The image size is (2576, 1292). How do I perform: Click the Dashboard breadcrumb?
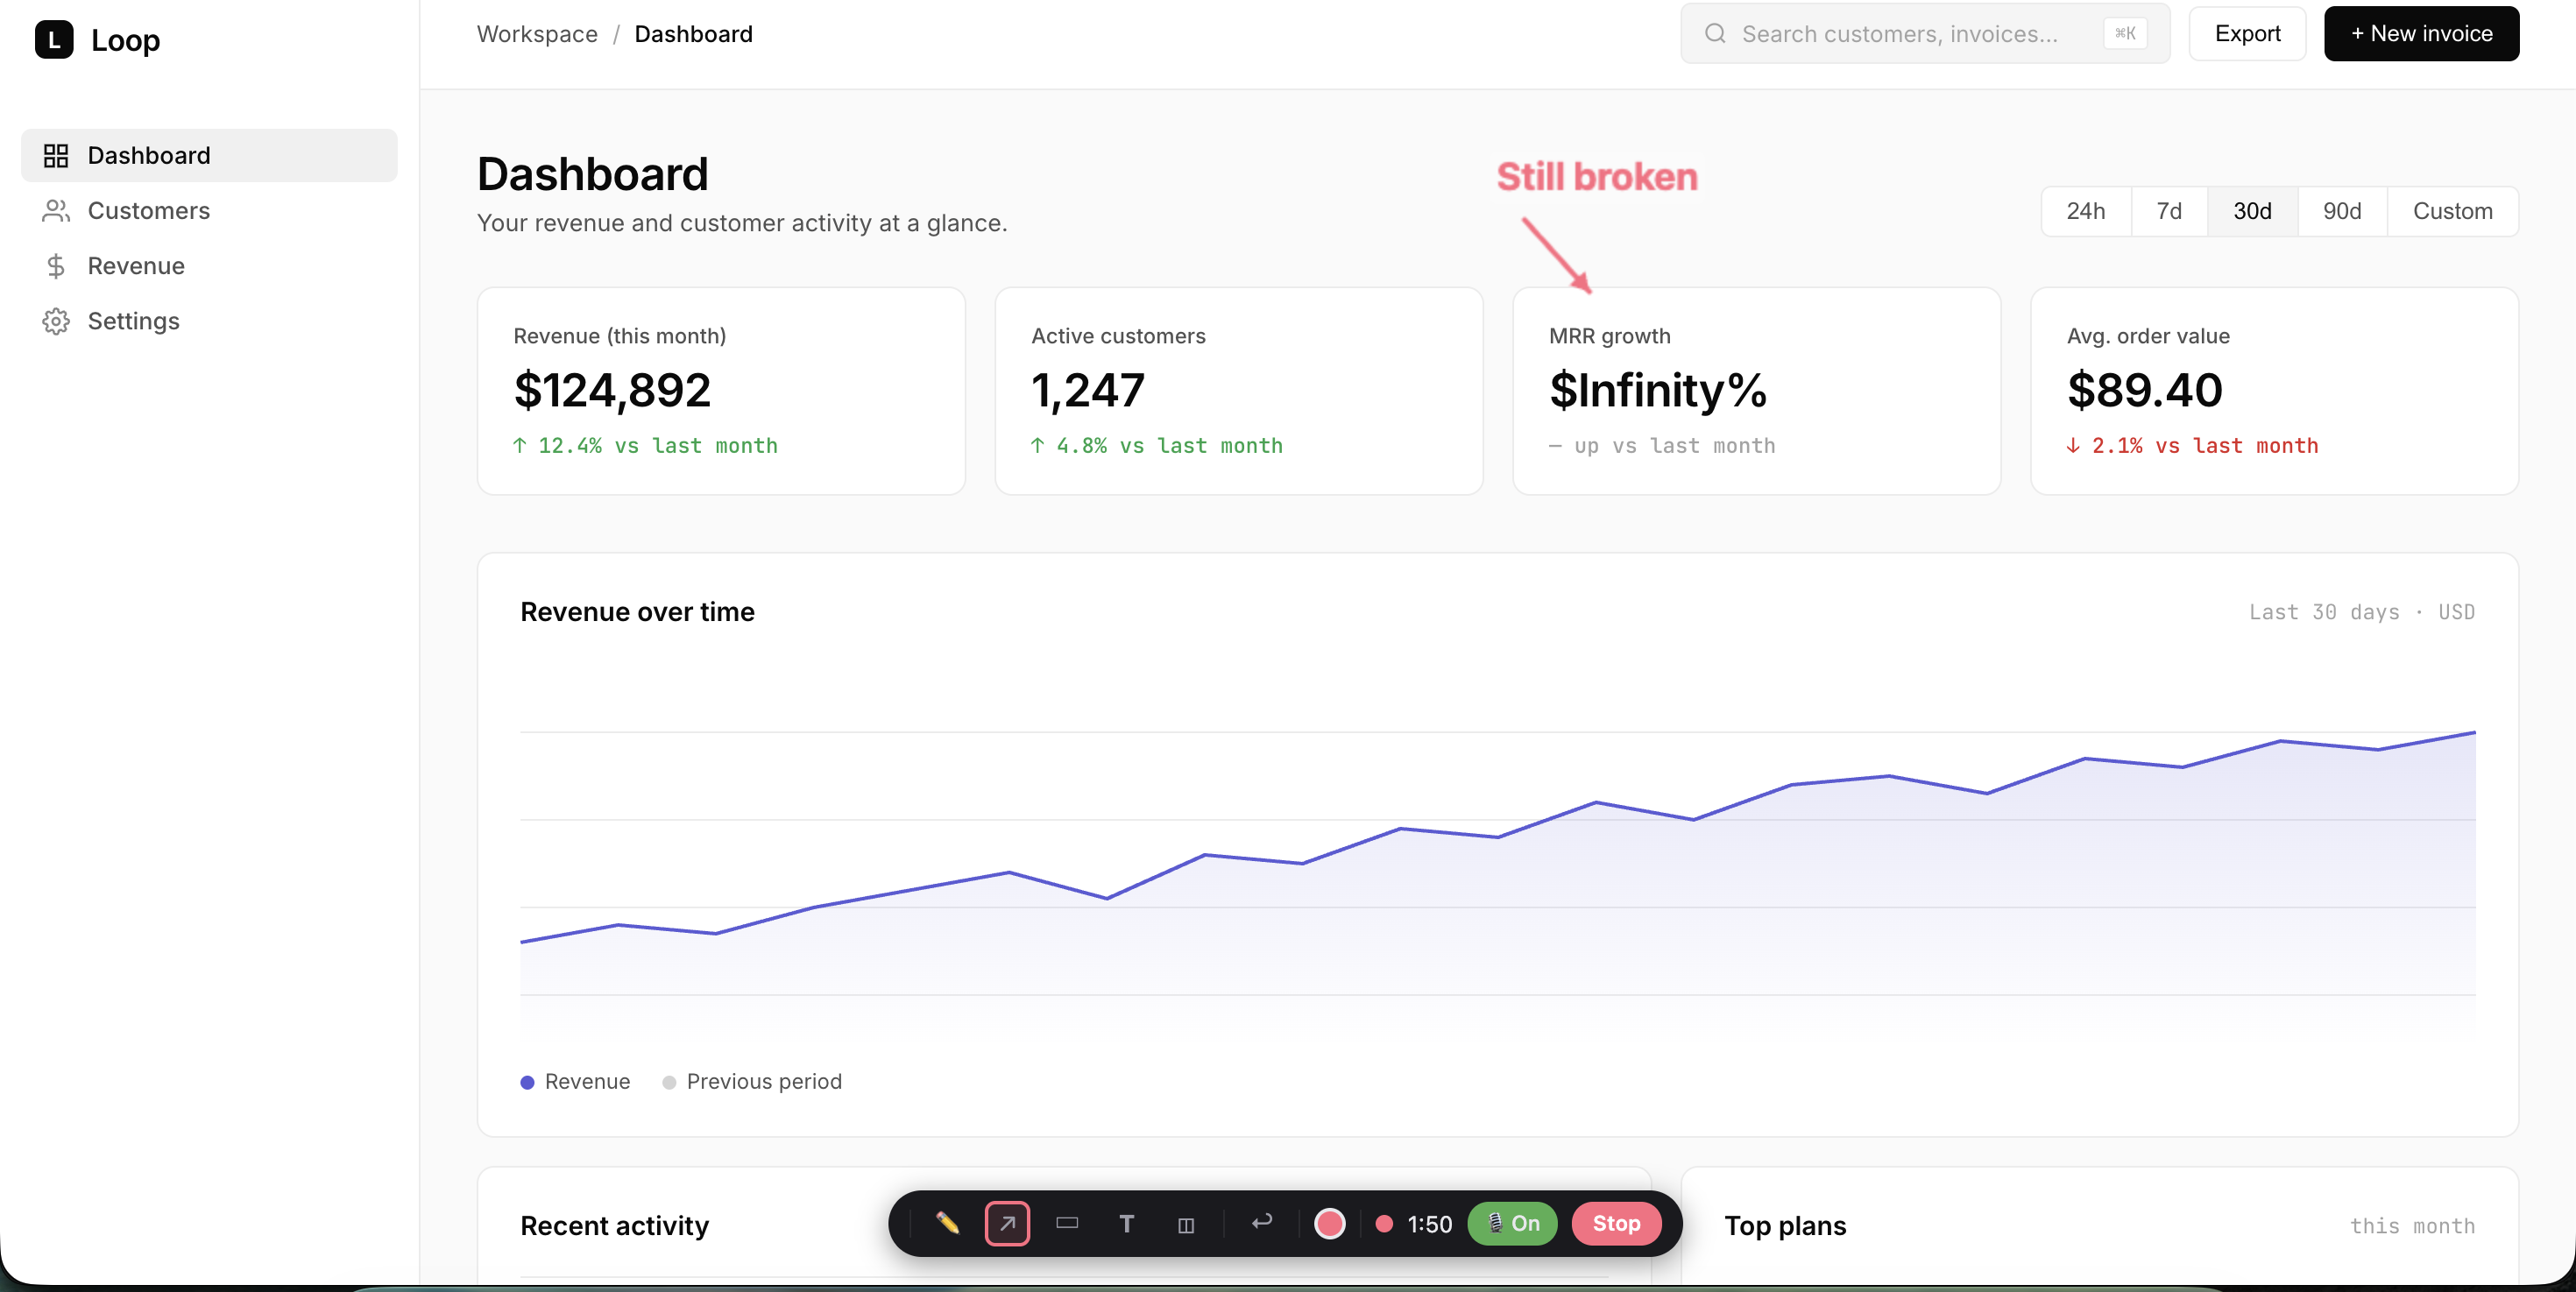[x=693, y=34]
